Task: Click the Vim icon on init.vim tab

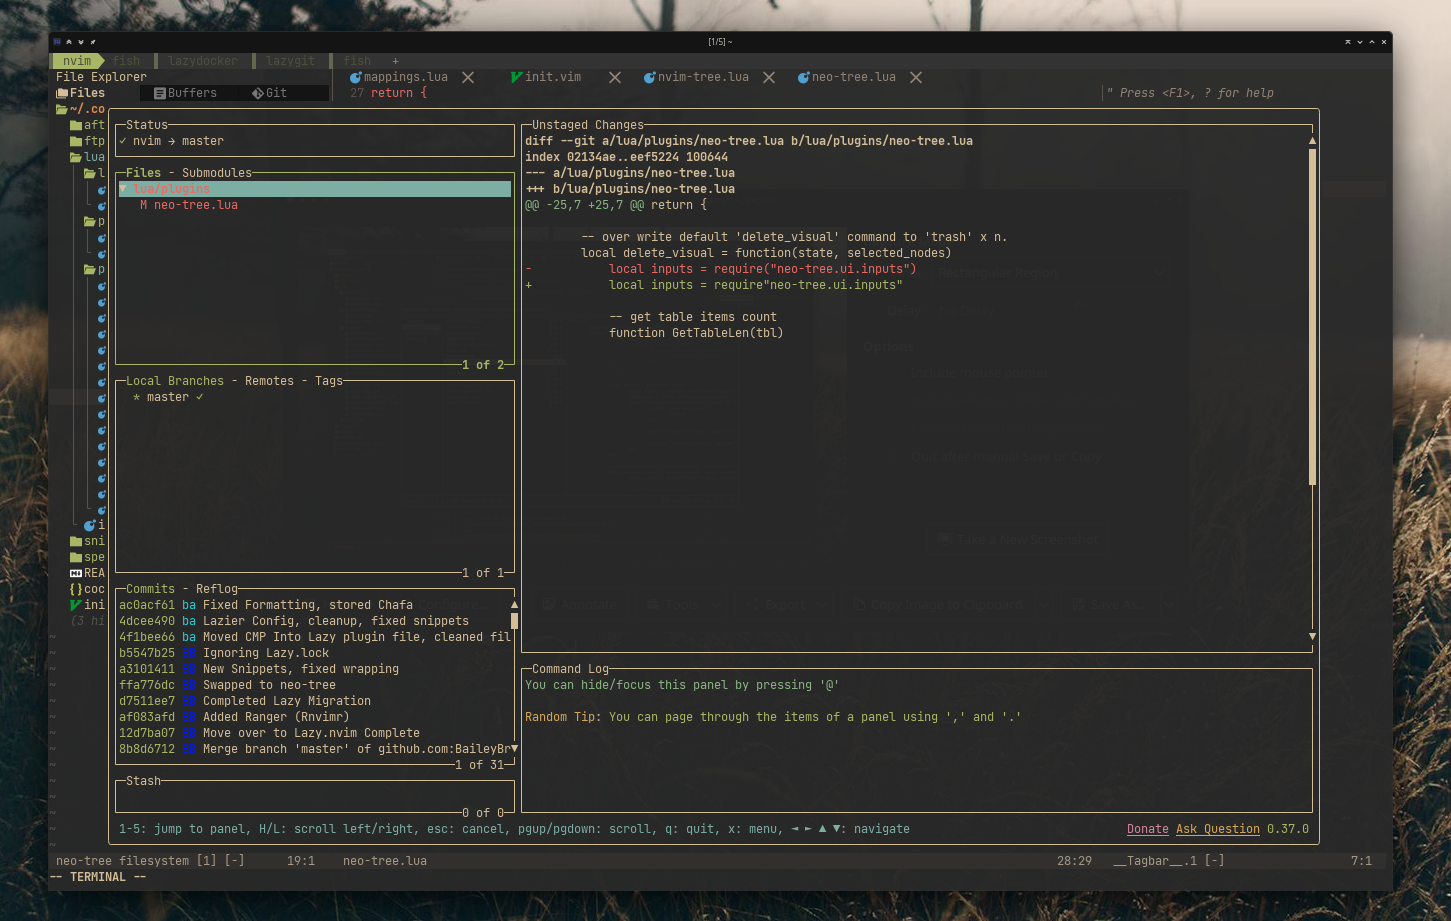Action: (516, 77)
